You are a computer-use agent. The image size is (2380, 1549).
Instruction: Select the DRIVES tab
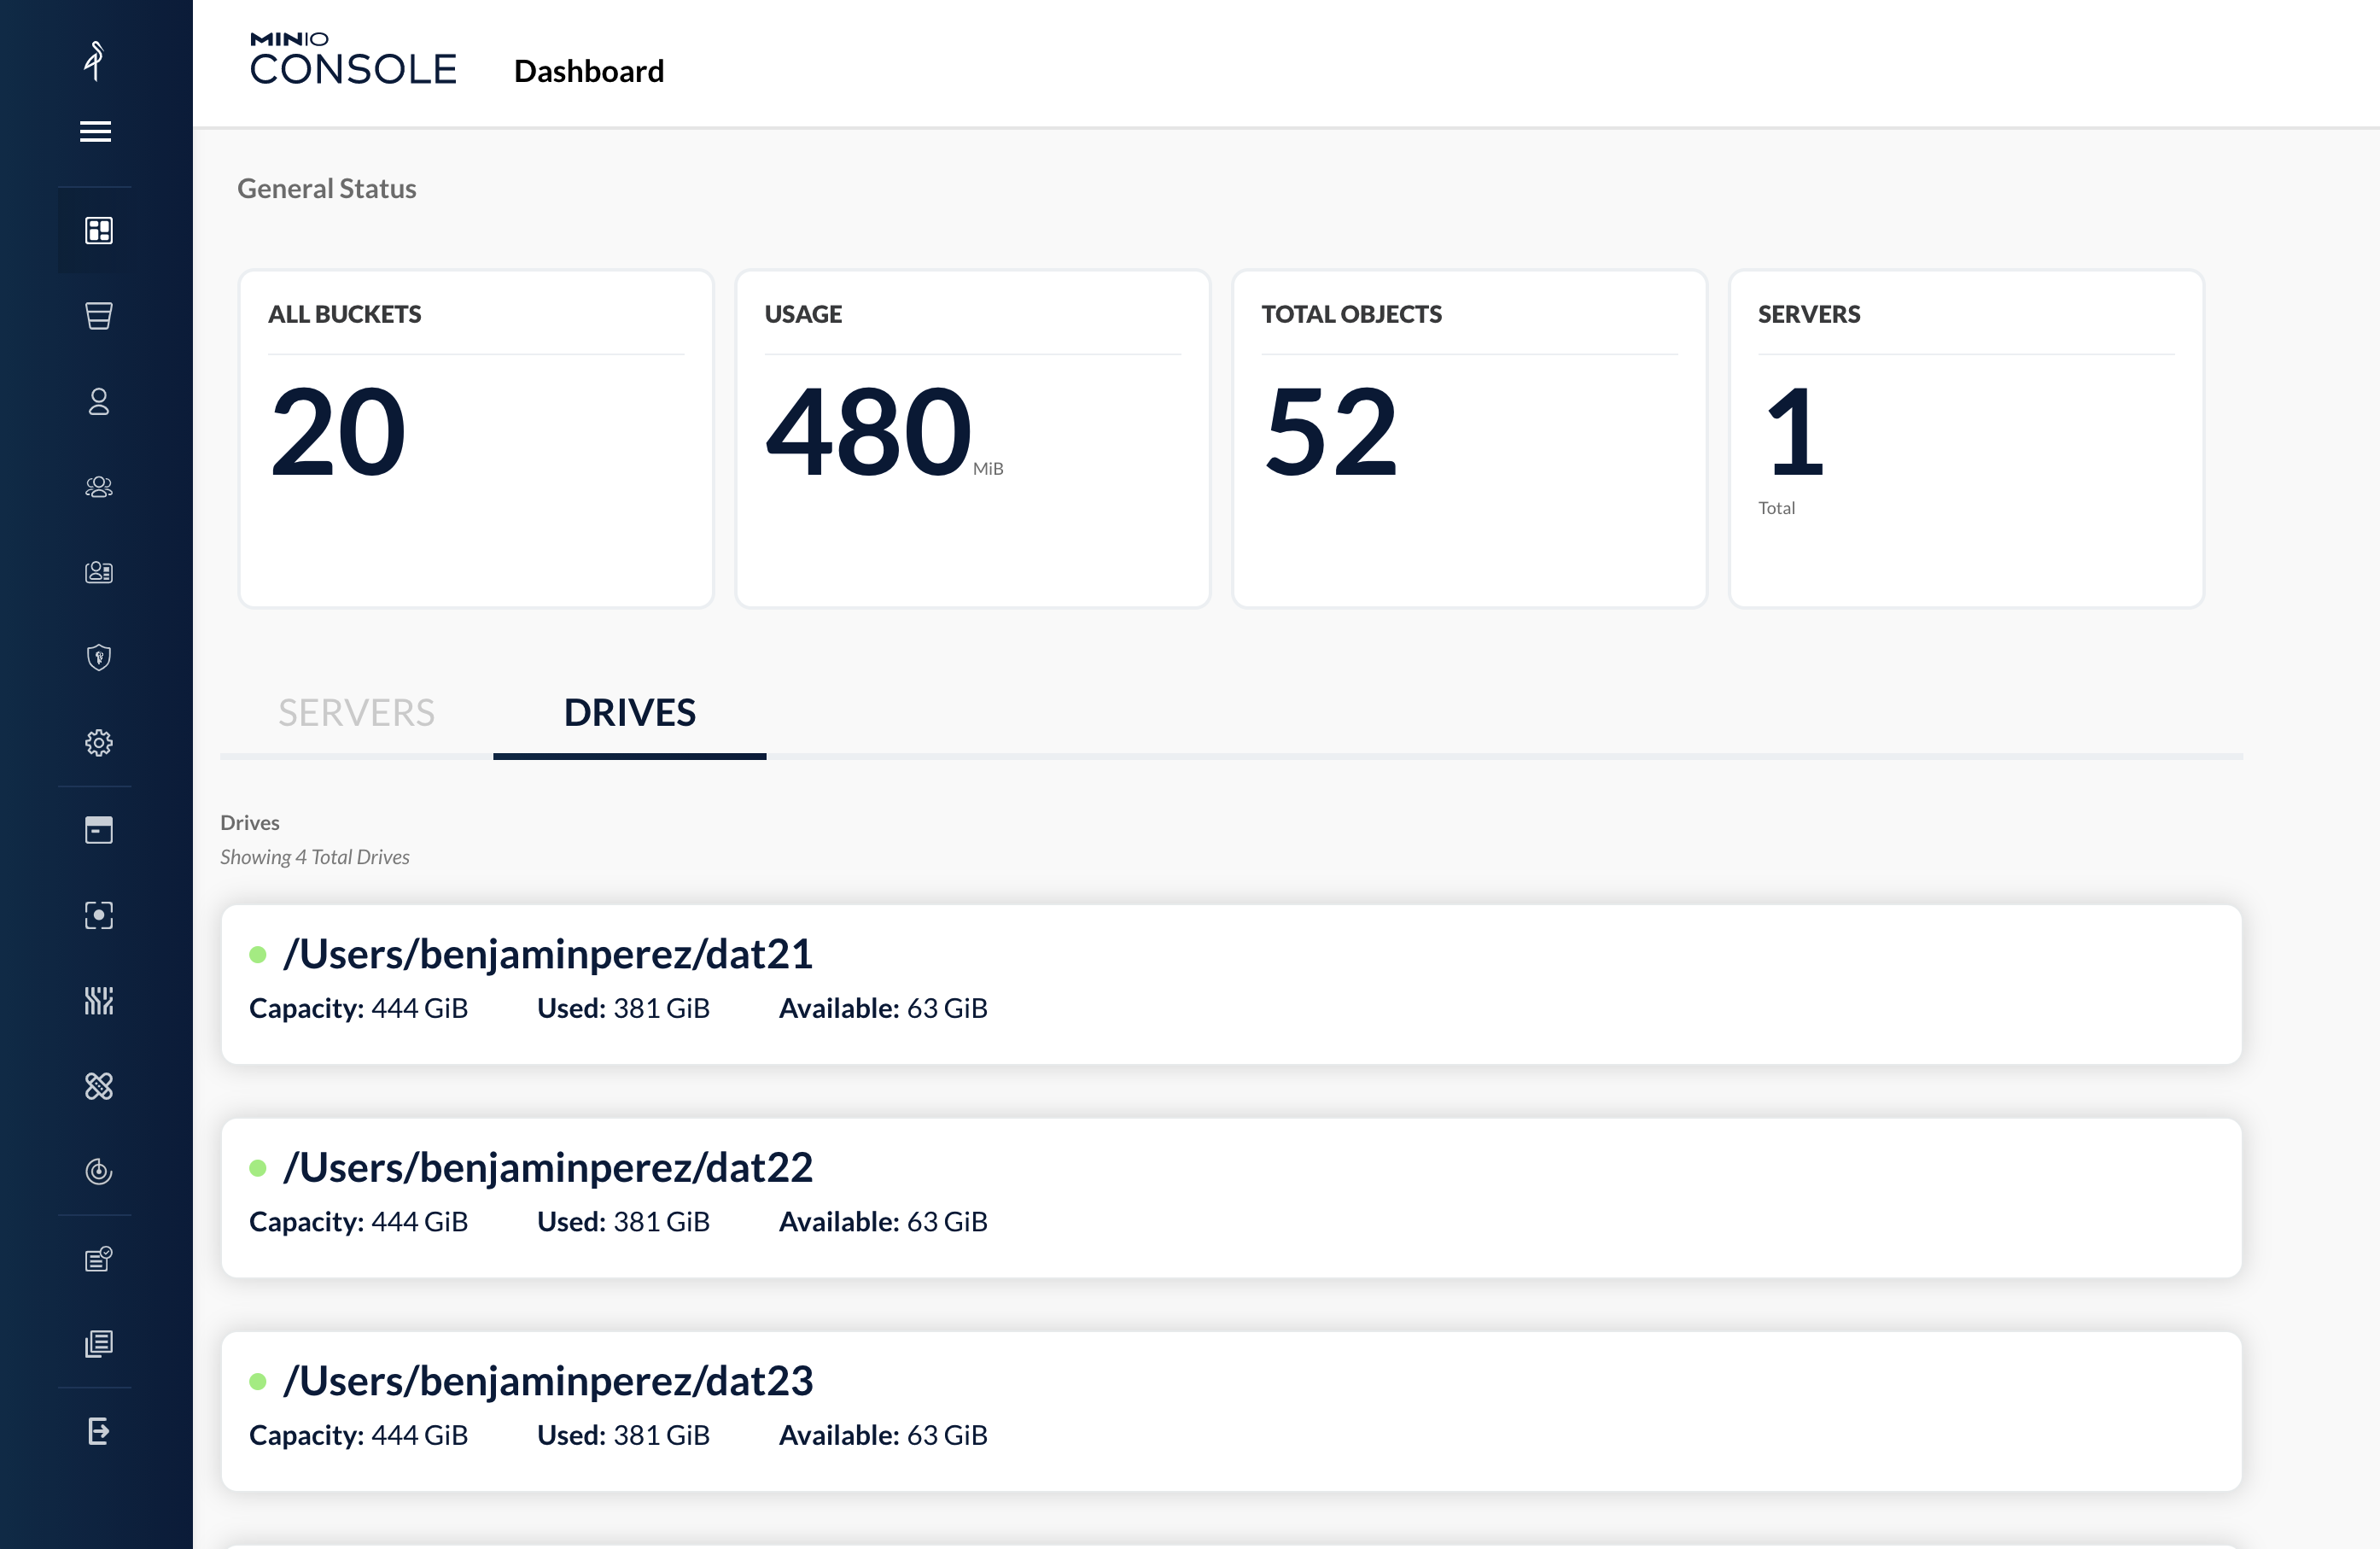point(629,713)
